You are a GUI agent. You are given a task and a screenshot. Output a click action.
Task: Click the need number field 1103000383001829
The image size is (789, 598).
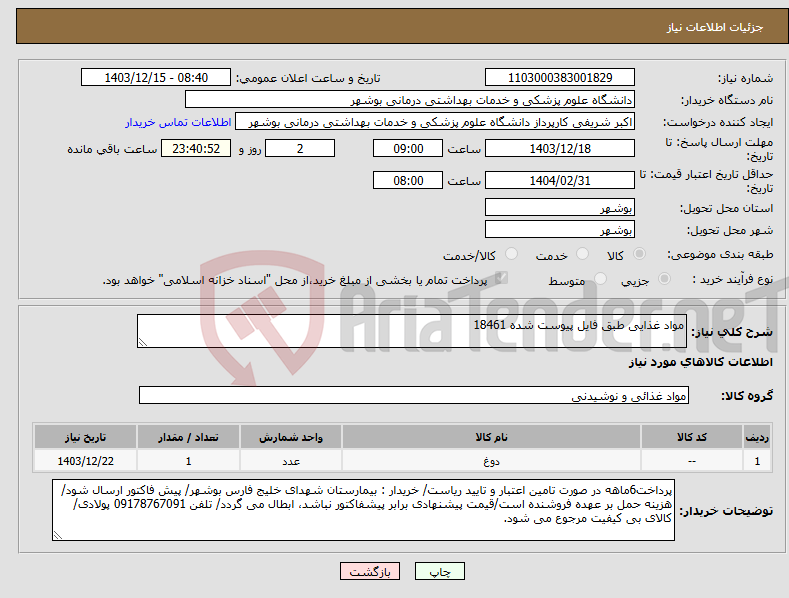[560, 78]
